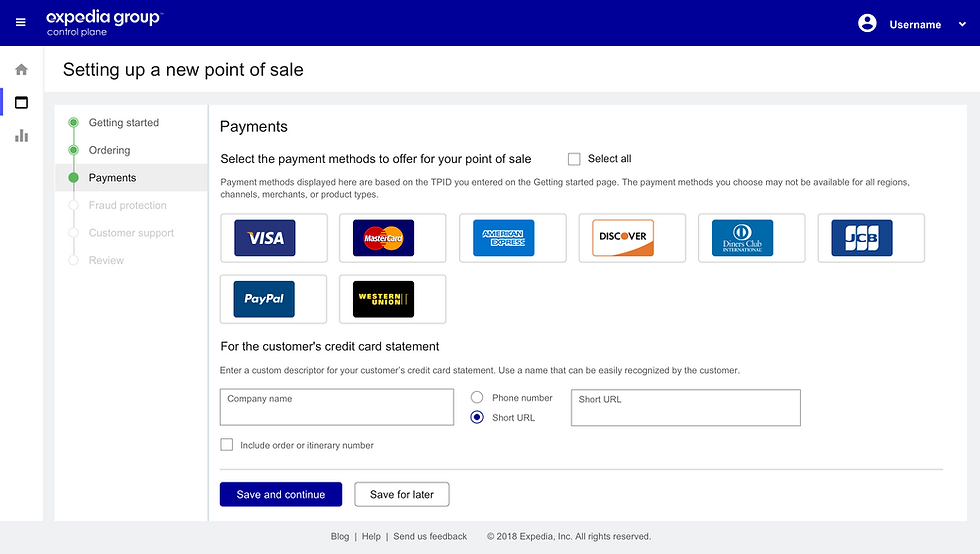Open the Fraud protection step
980x554 pixels.
coord(128,205)
